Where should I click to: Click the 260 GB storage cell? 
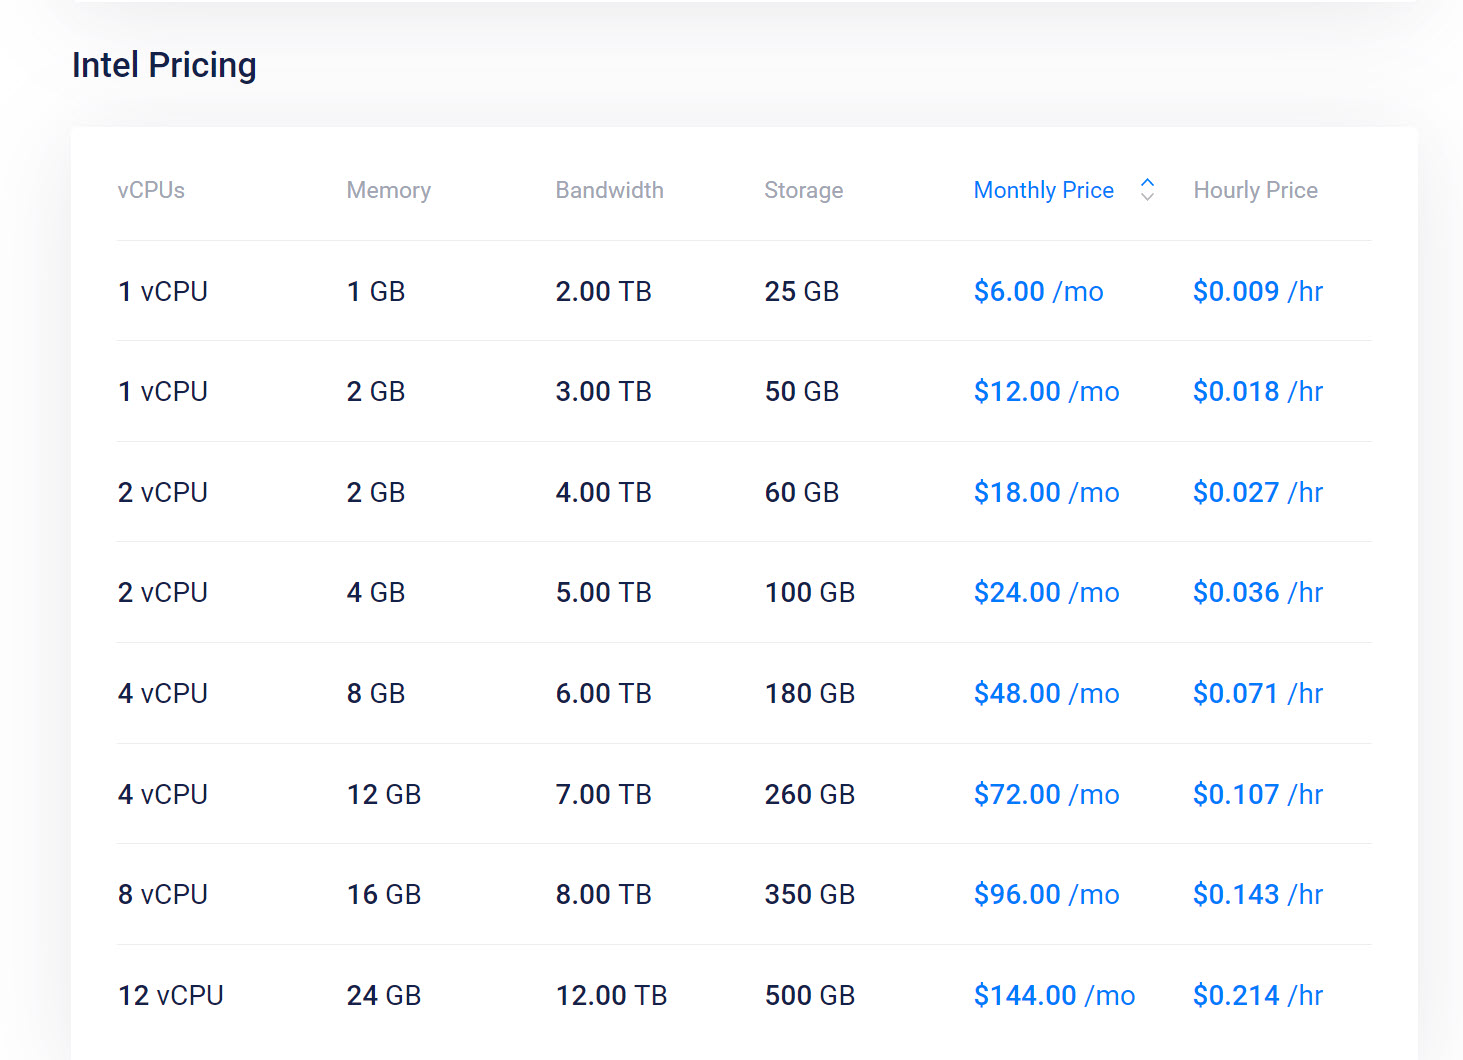pos(809,794)
